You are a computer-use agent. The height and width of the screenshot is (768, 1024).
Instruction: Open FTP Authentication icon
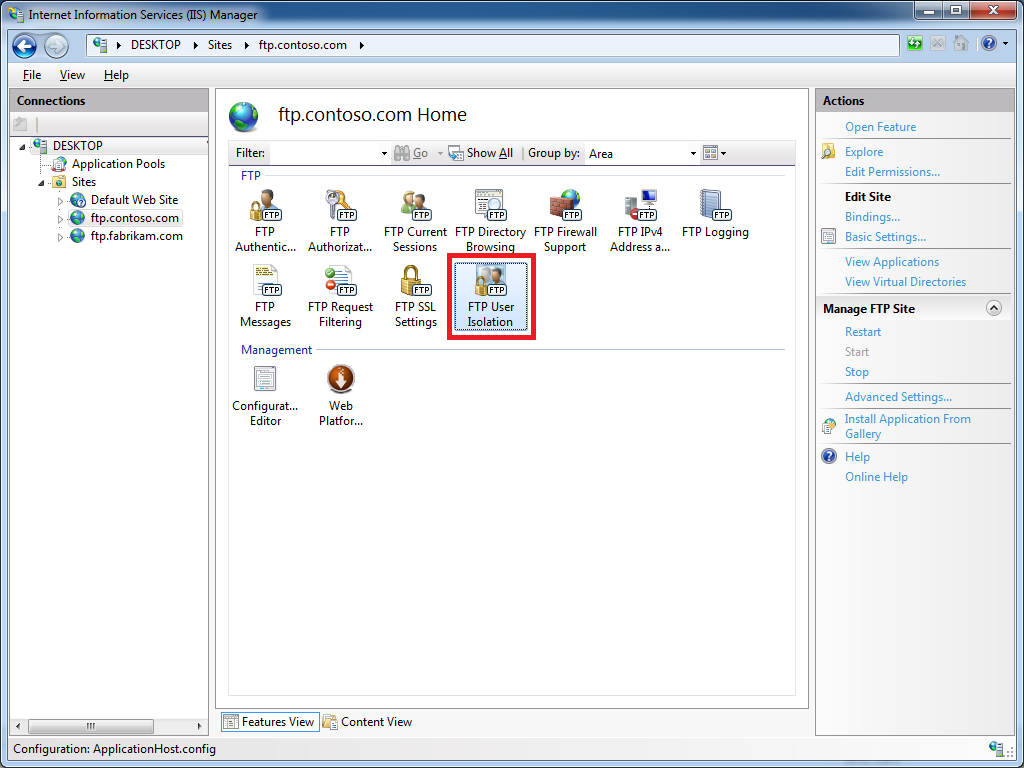pyautogui.click(x=265, y=221)
